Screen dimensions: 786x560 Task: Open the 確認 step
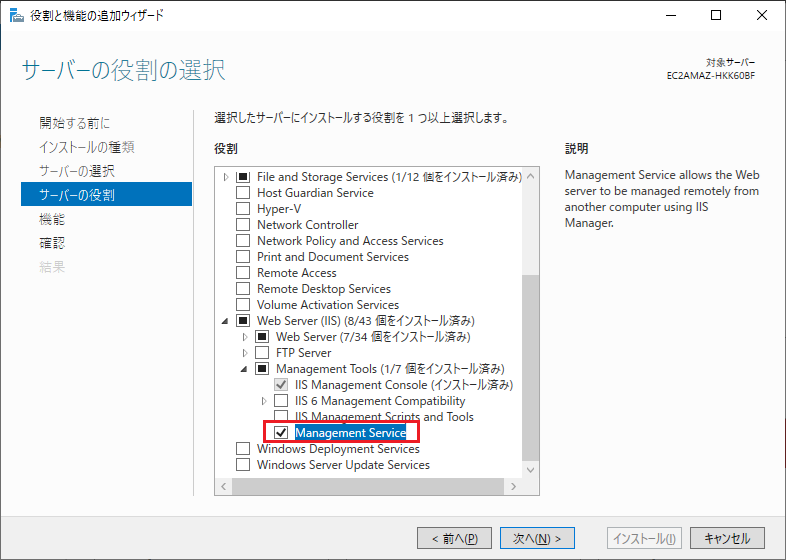coord(52,243)
